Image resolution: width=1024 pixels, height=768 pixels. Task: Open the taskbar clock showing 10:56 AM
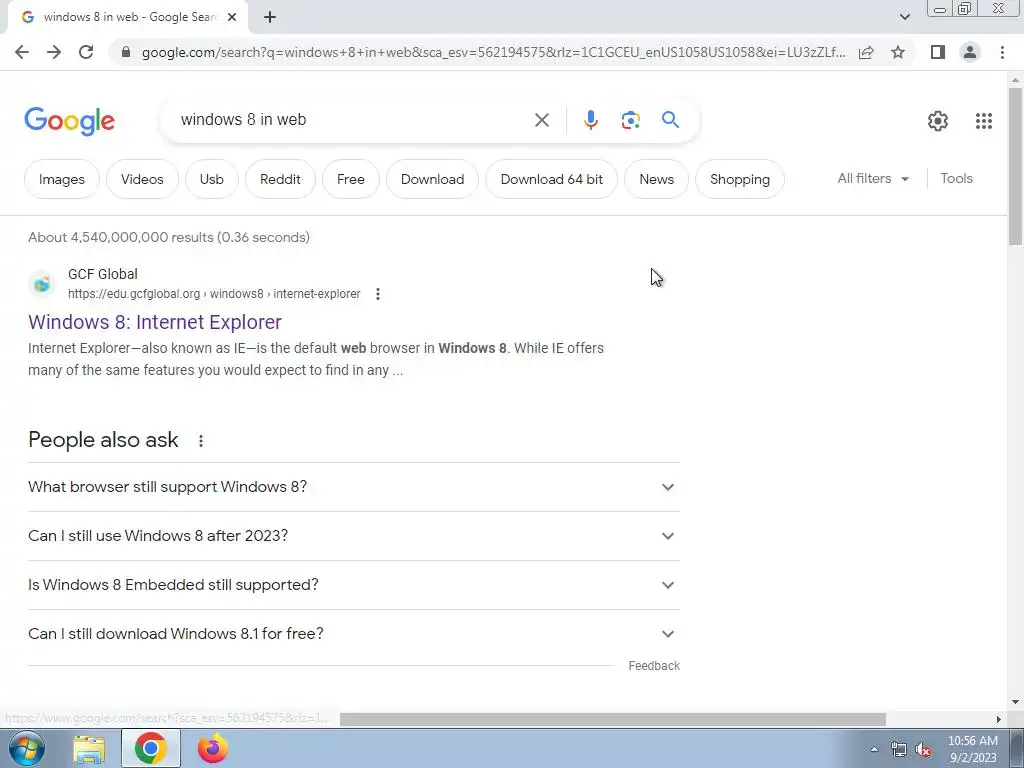click(972, 749)
